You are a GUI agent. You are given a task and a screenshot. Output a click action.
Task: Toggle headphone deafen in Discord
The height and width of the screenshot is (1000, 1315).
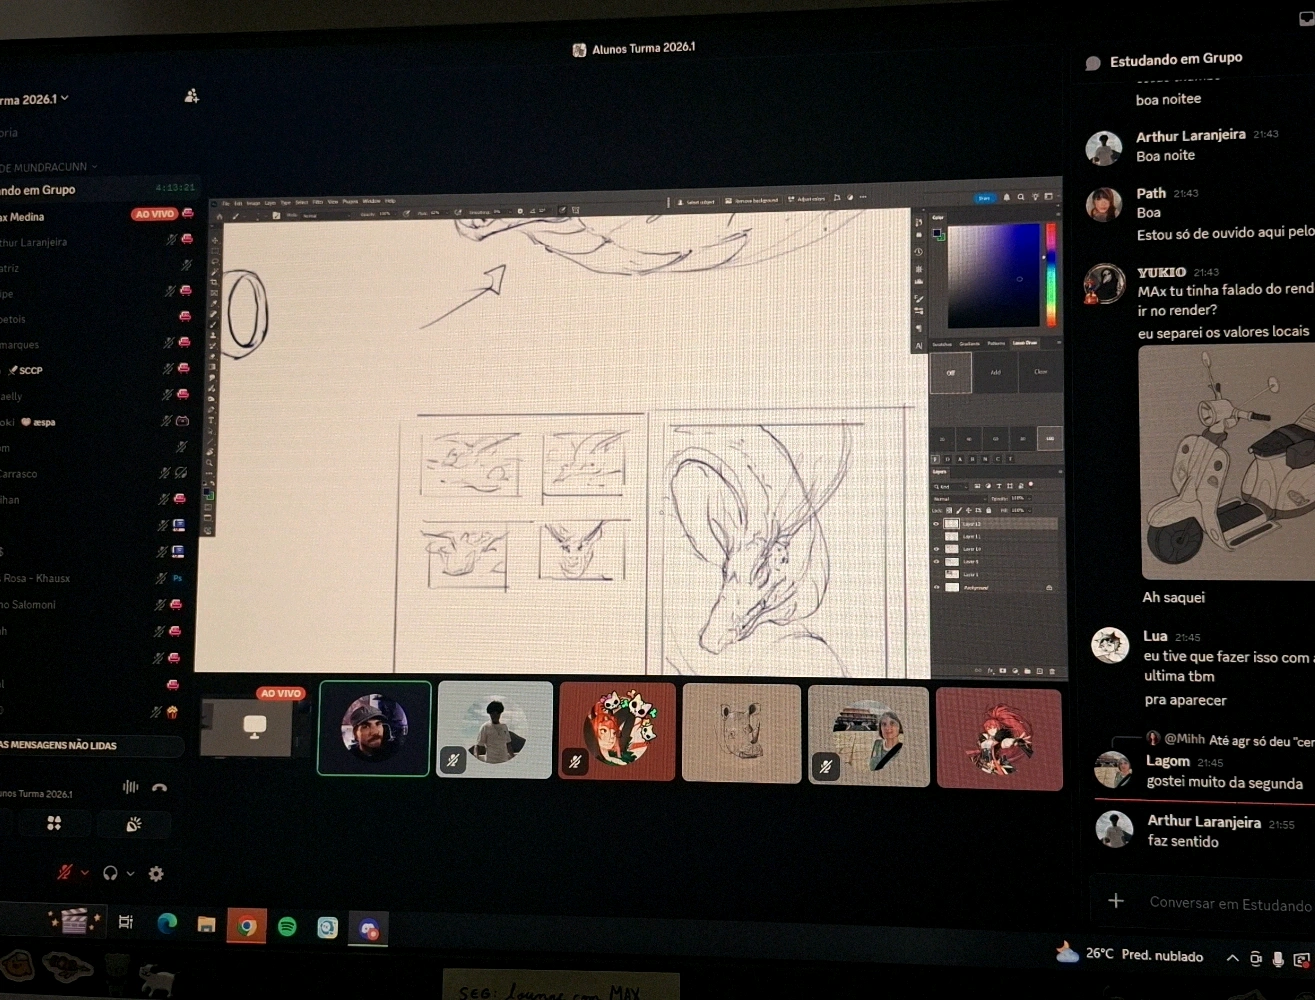pos(110,873)
